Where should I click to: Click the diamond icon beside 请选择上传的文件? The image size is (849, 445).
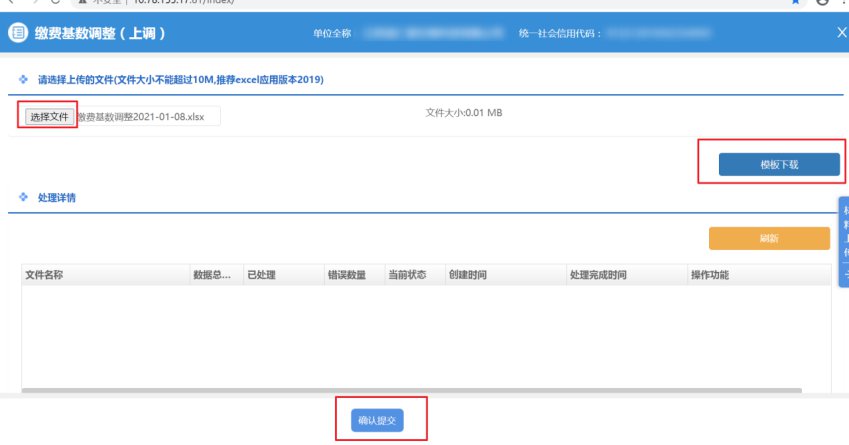pos(23,80)
